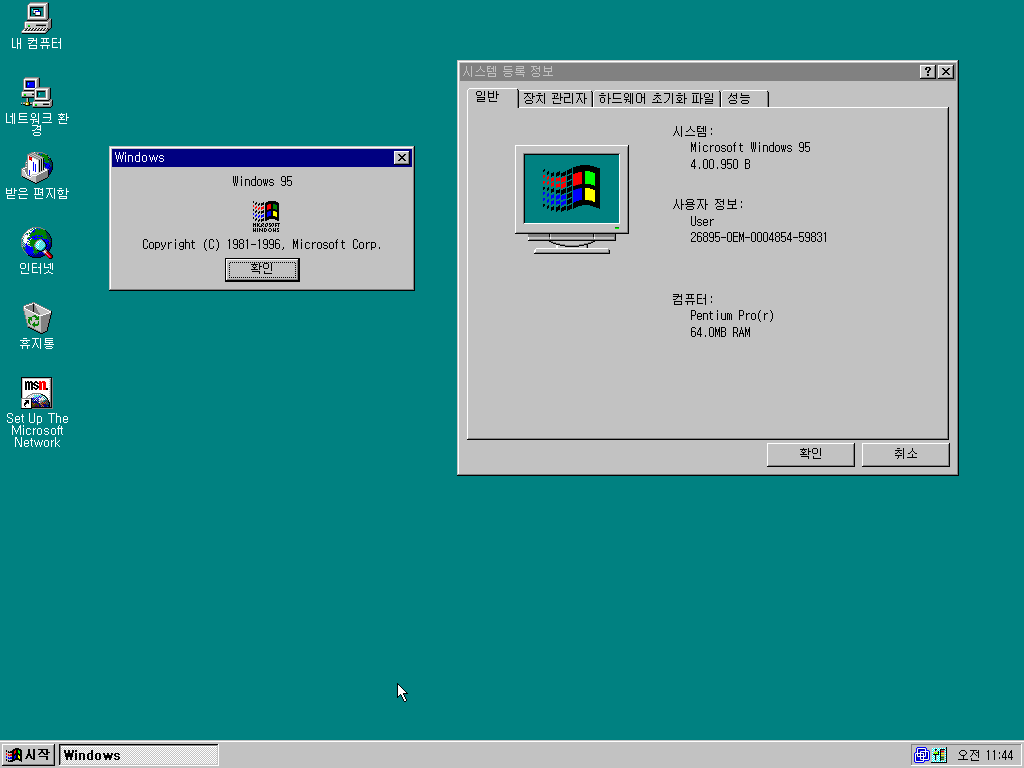The image size is (1024, 768).
Task: Click the 'Microsoft Windows 95' text
Action: click(750, 148)
